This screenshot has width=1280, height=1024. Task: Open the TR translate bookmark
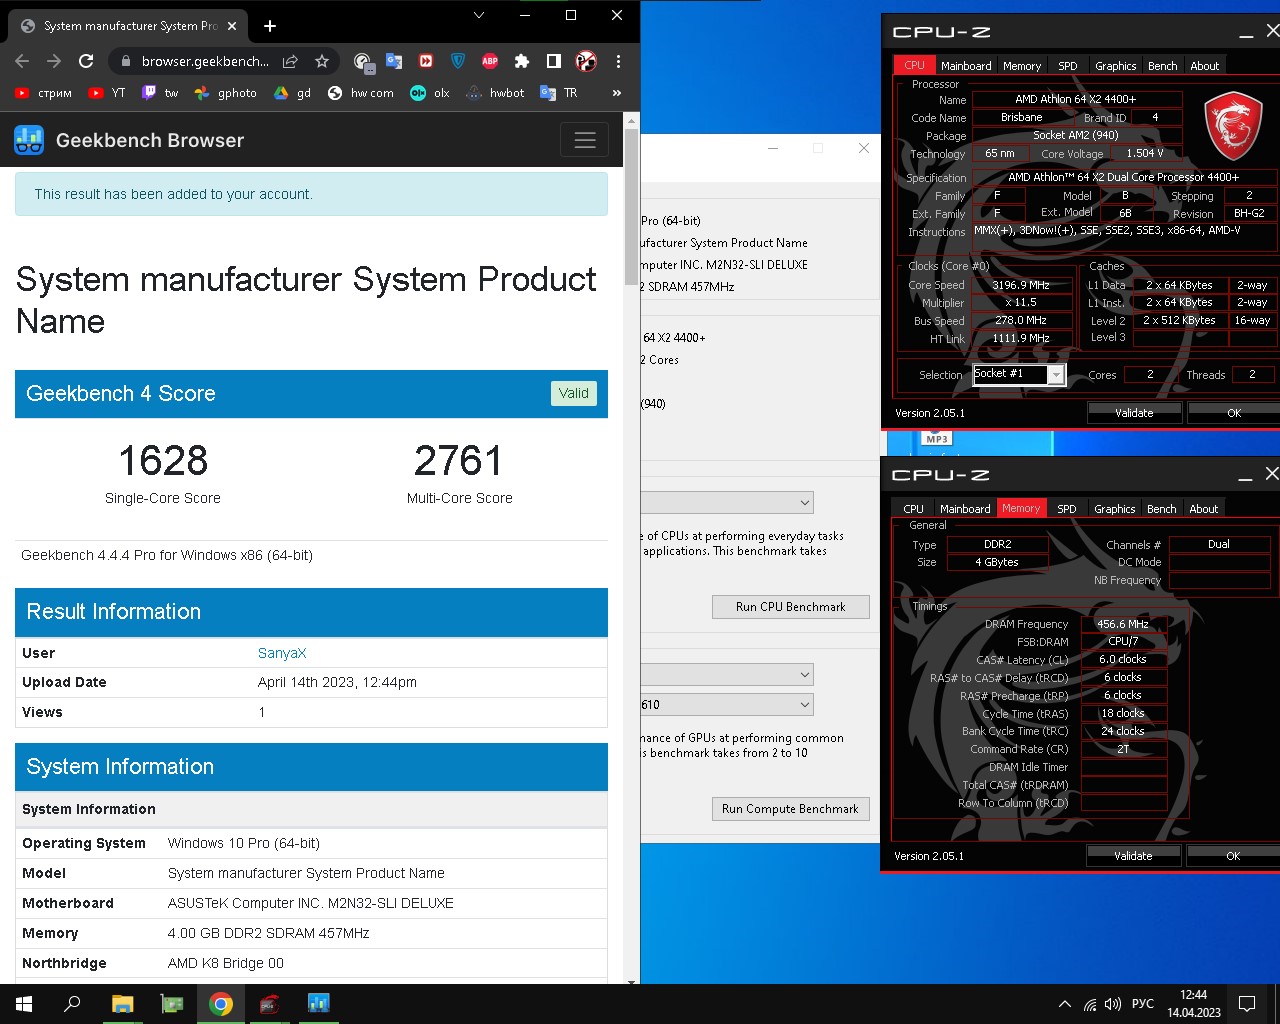(x=559, y=93)
